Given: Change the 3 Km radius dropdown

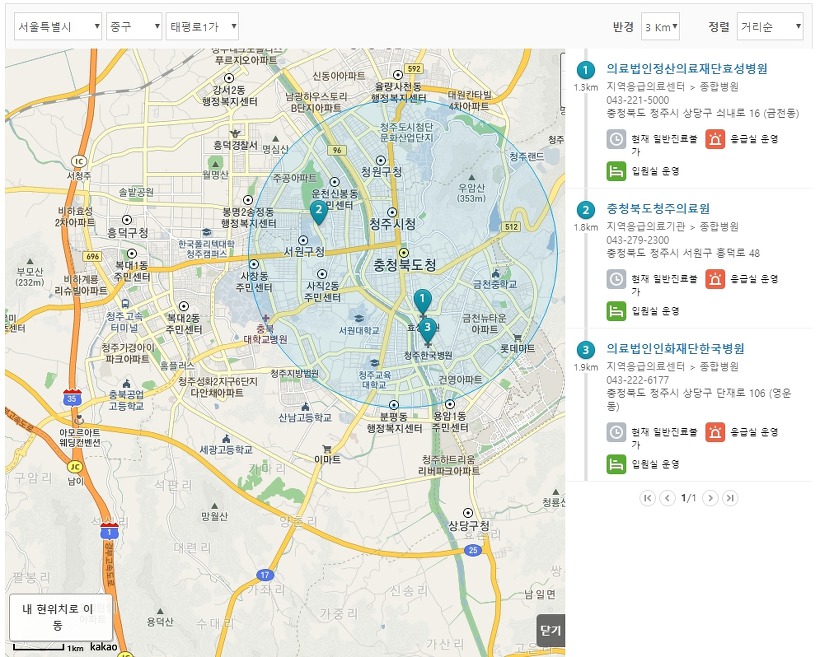Looking at the screenshot, I should pyautogui.click(x=660, y=27).
